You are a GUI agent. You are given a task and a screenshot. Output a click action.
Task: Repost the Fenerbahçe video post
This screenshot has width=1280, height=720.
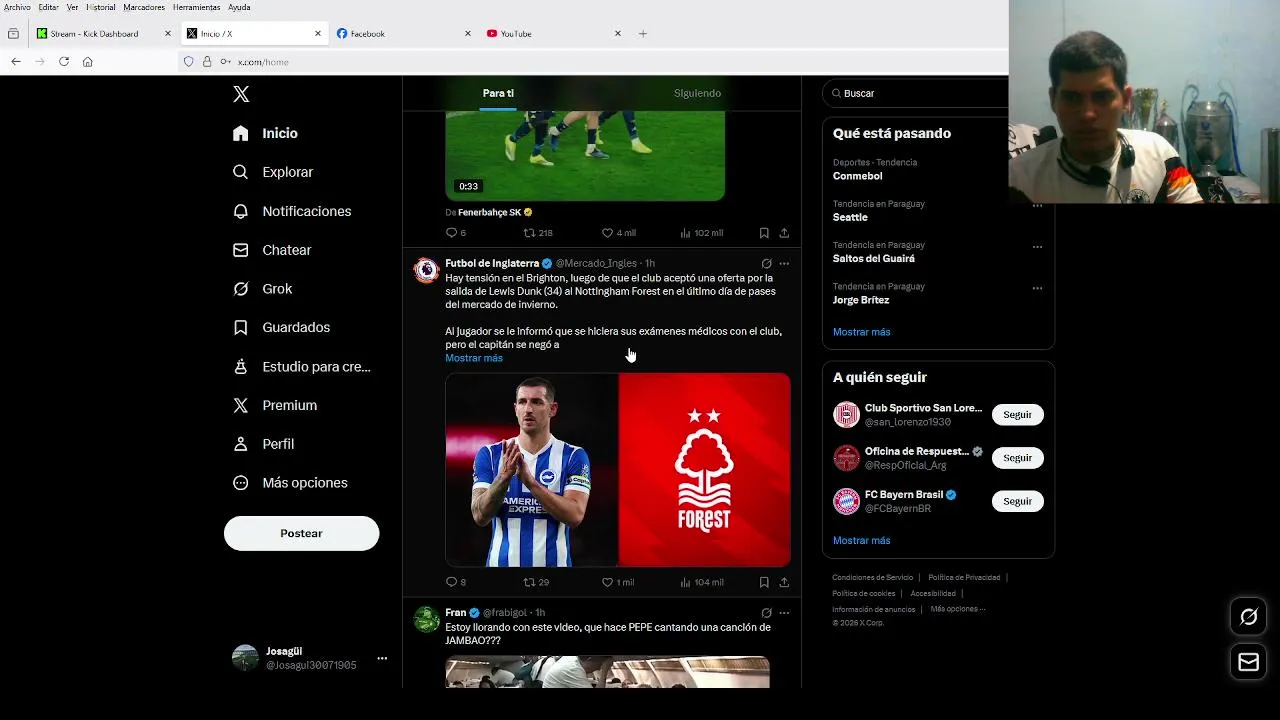tap(538, 233)
